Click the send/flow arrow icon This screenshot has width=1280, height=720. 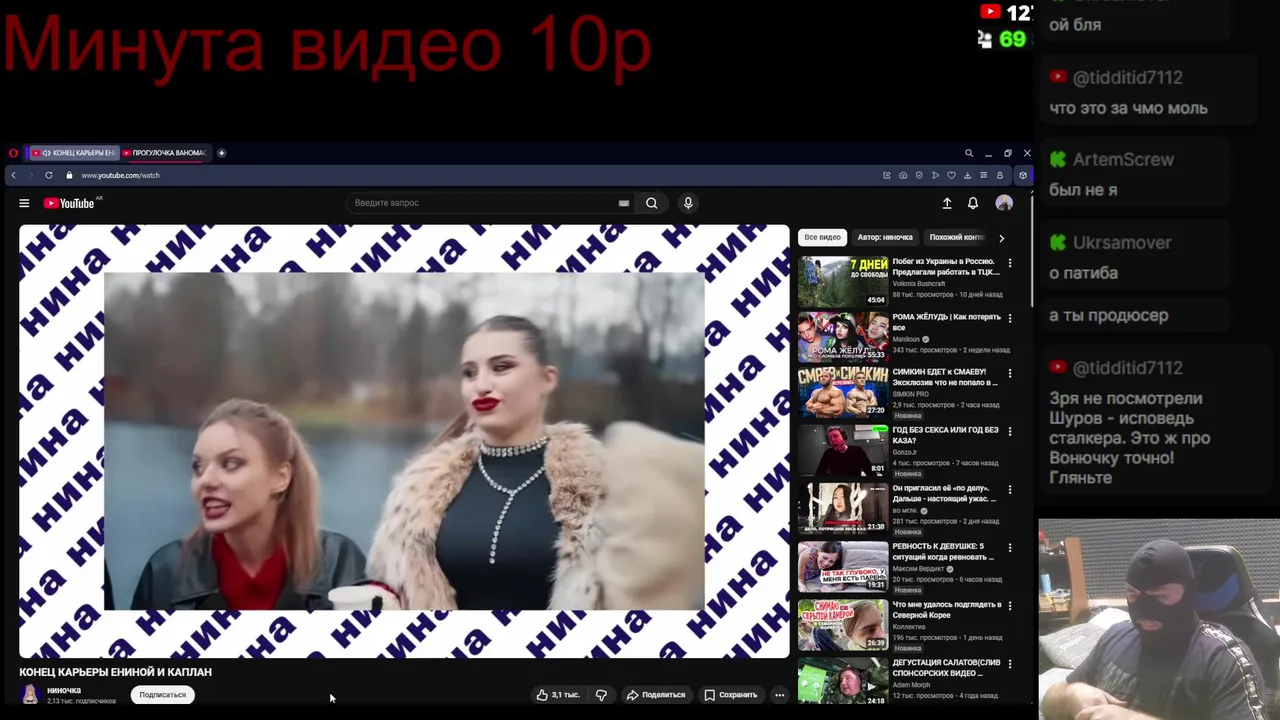pos(935,175)
